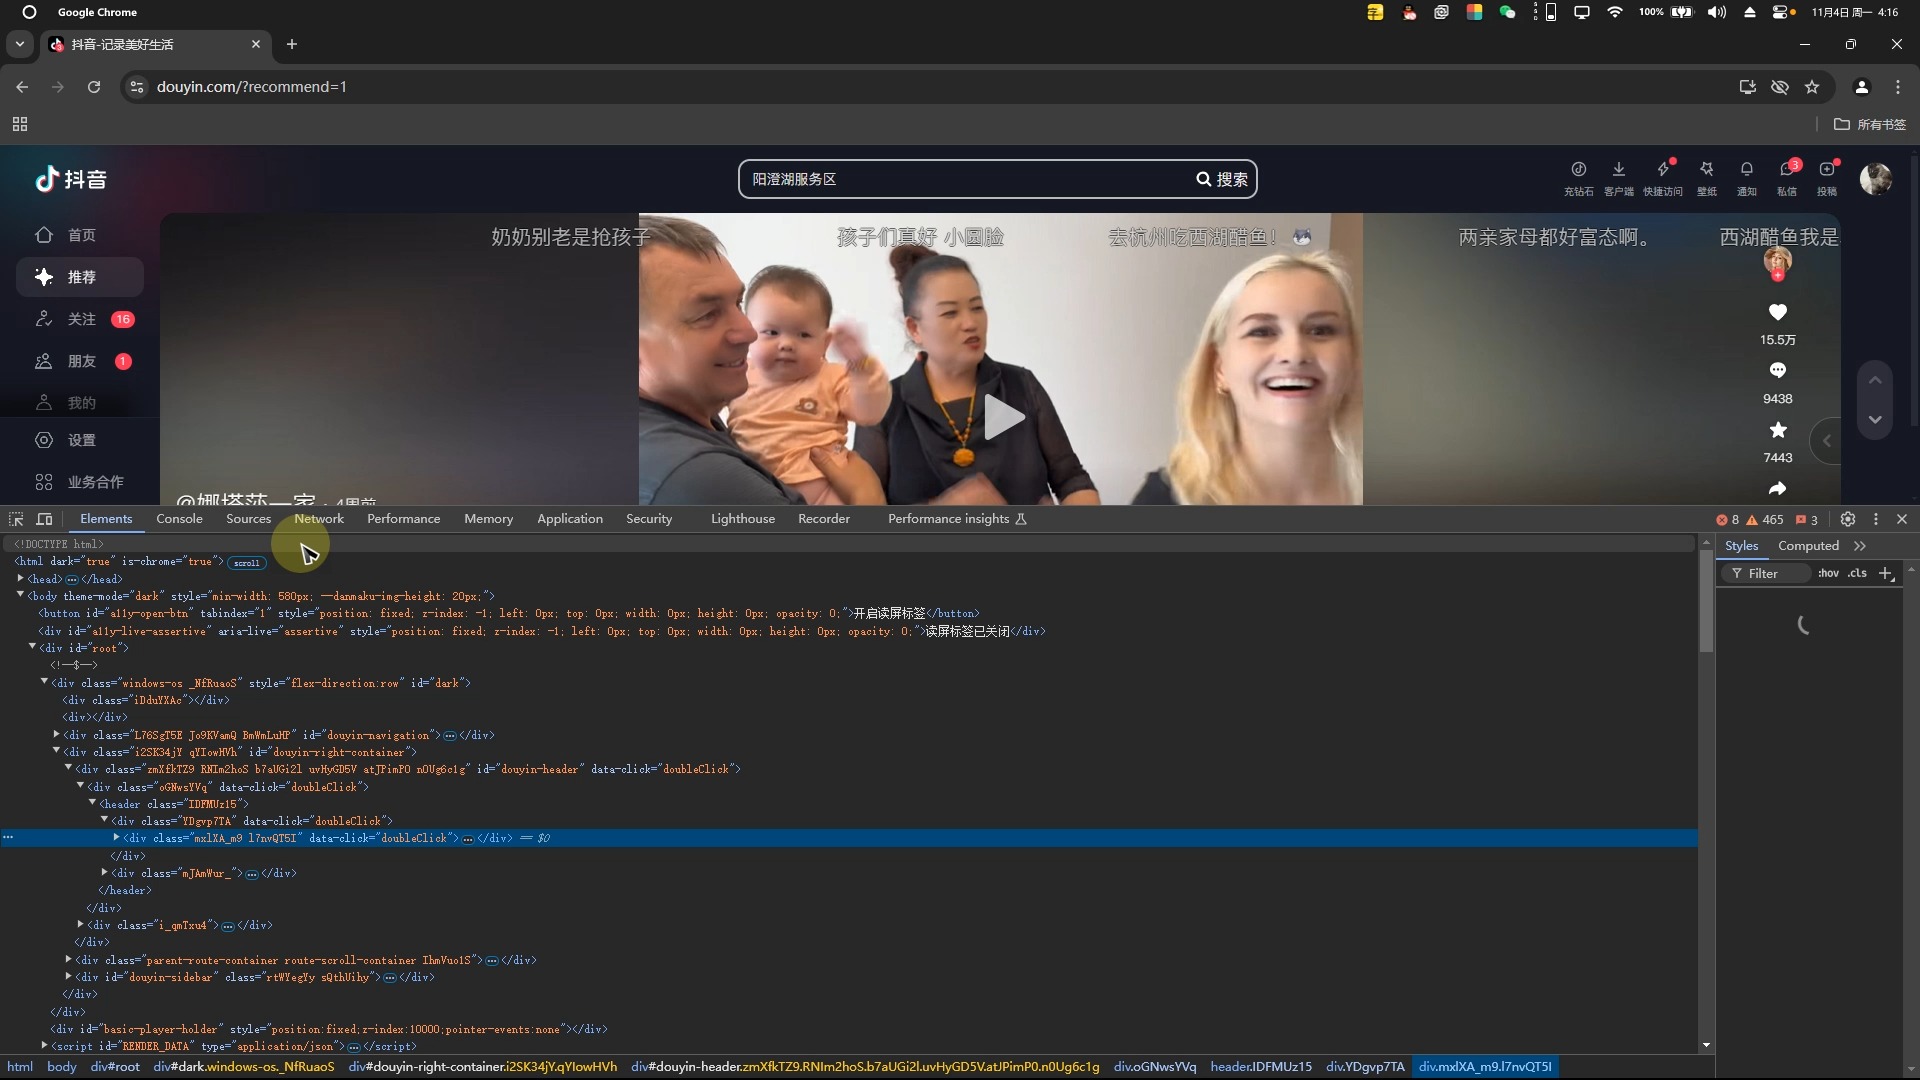Expand the douyin-navigation div node
Viewport: 1920px width, 1080px height.
click(x=56, y=735)
